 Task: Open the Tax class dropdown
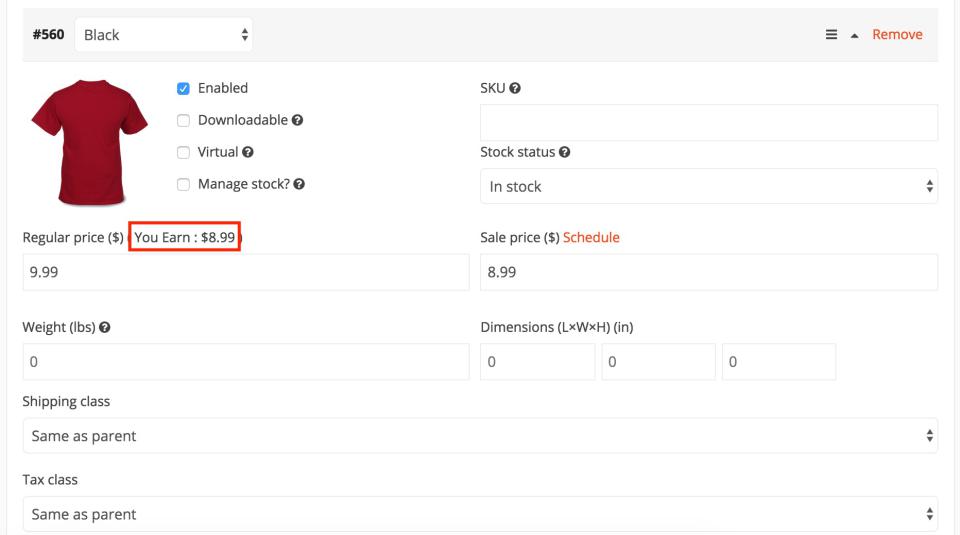pyautogui.click(x=480, y=514)
